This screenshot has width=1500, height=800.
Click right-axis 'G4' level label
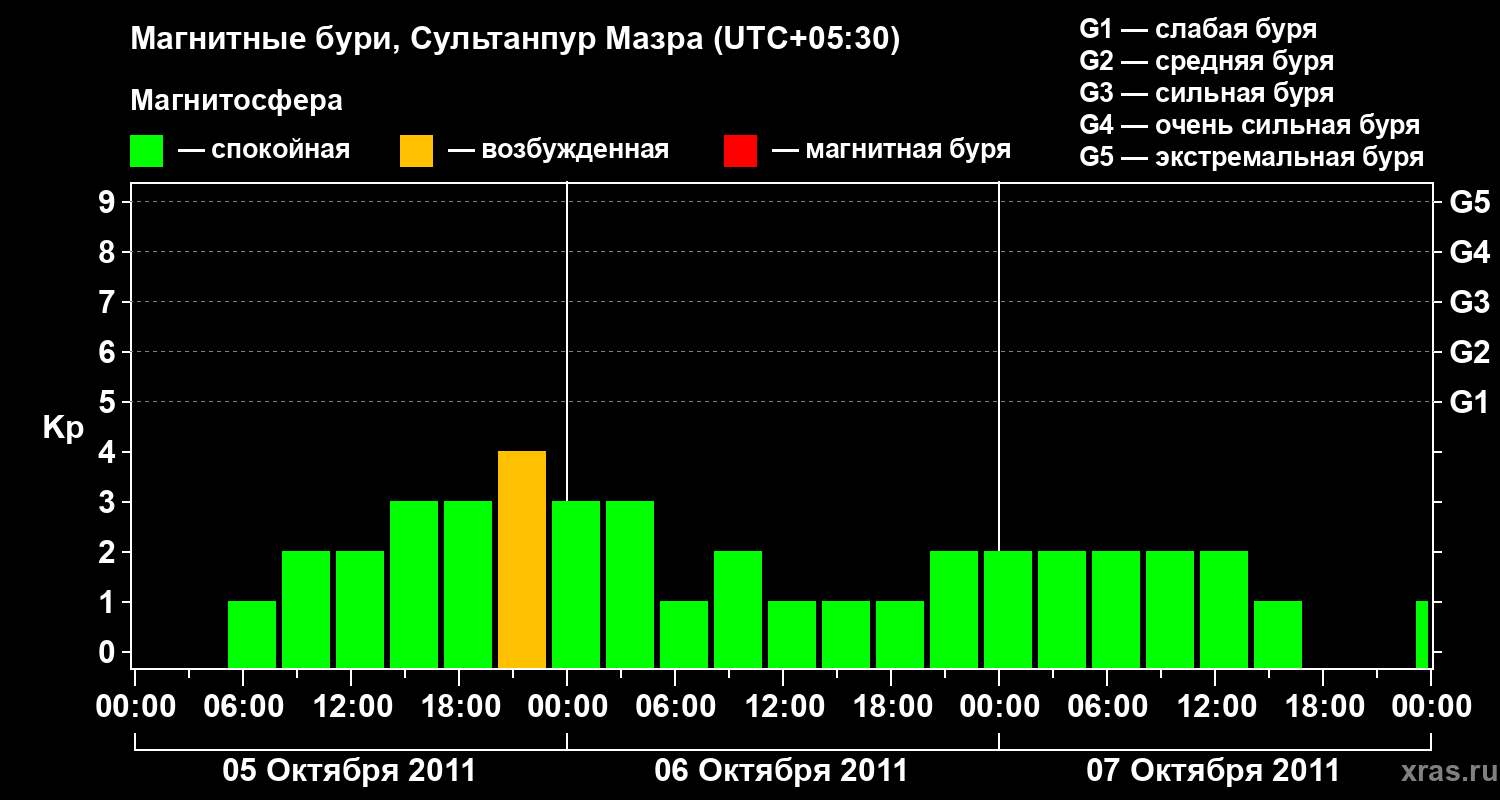point(1470,252)
